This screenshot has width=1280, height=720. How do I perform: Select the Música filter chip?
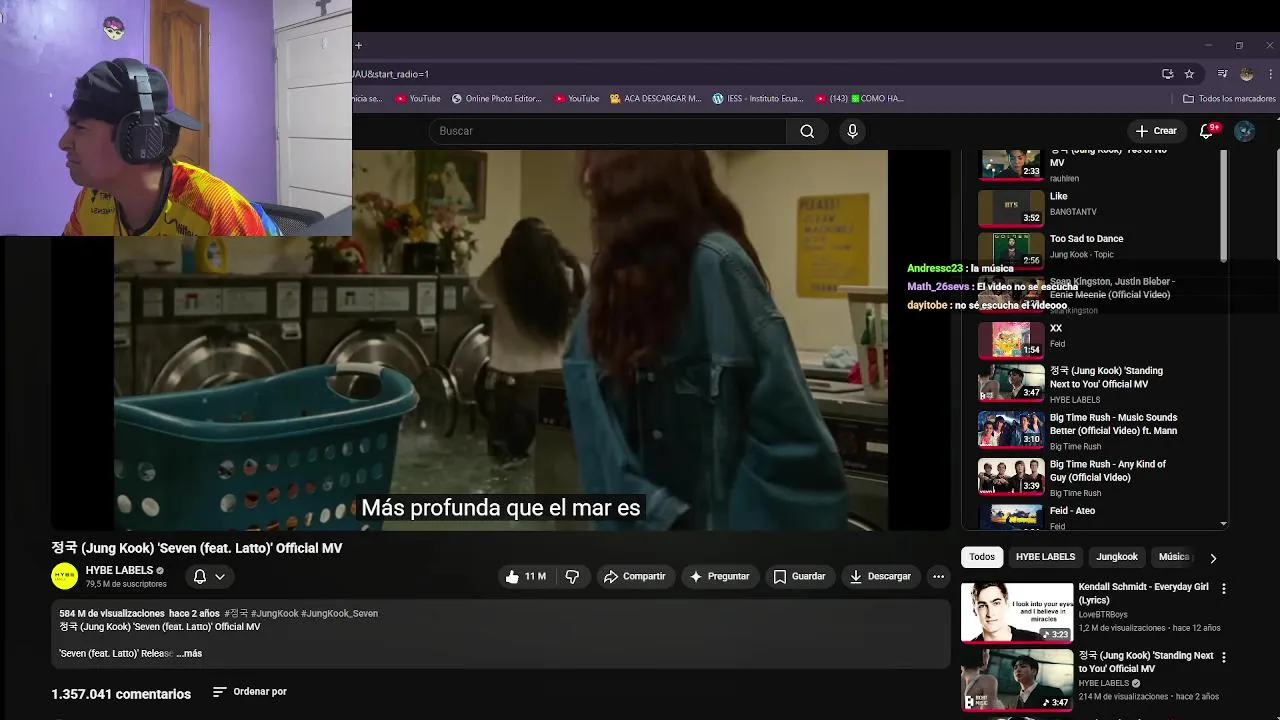click(x=1173, y=557)
